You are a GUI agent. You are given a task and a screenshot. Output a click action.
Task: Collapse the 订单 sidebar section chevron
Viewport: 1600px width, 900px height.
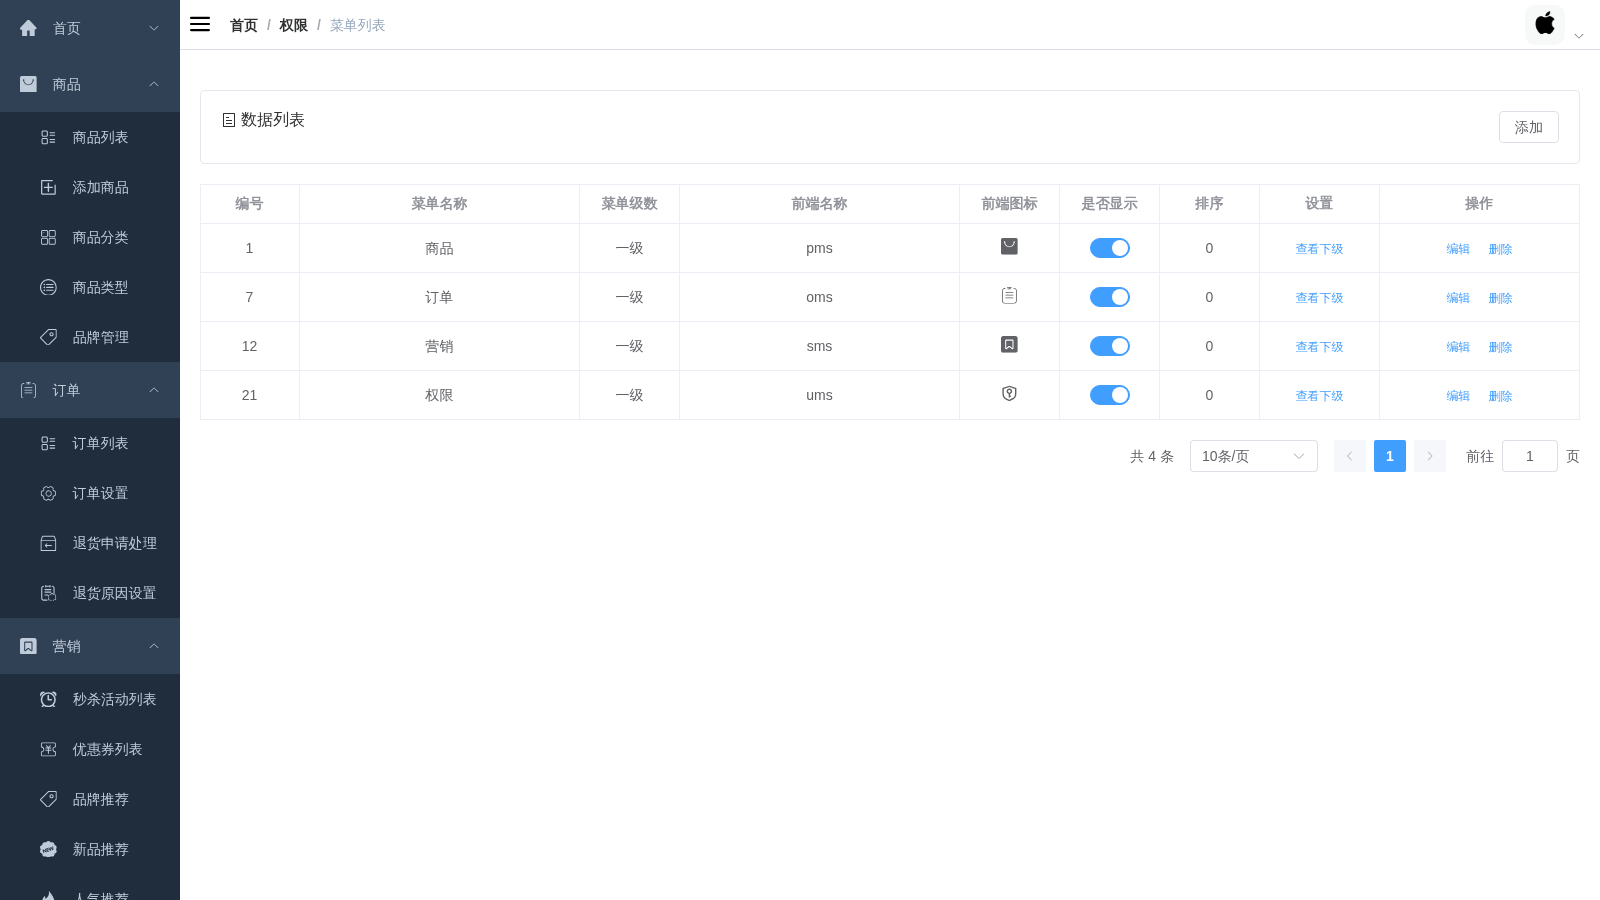point(154,390)
